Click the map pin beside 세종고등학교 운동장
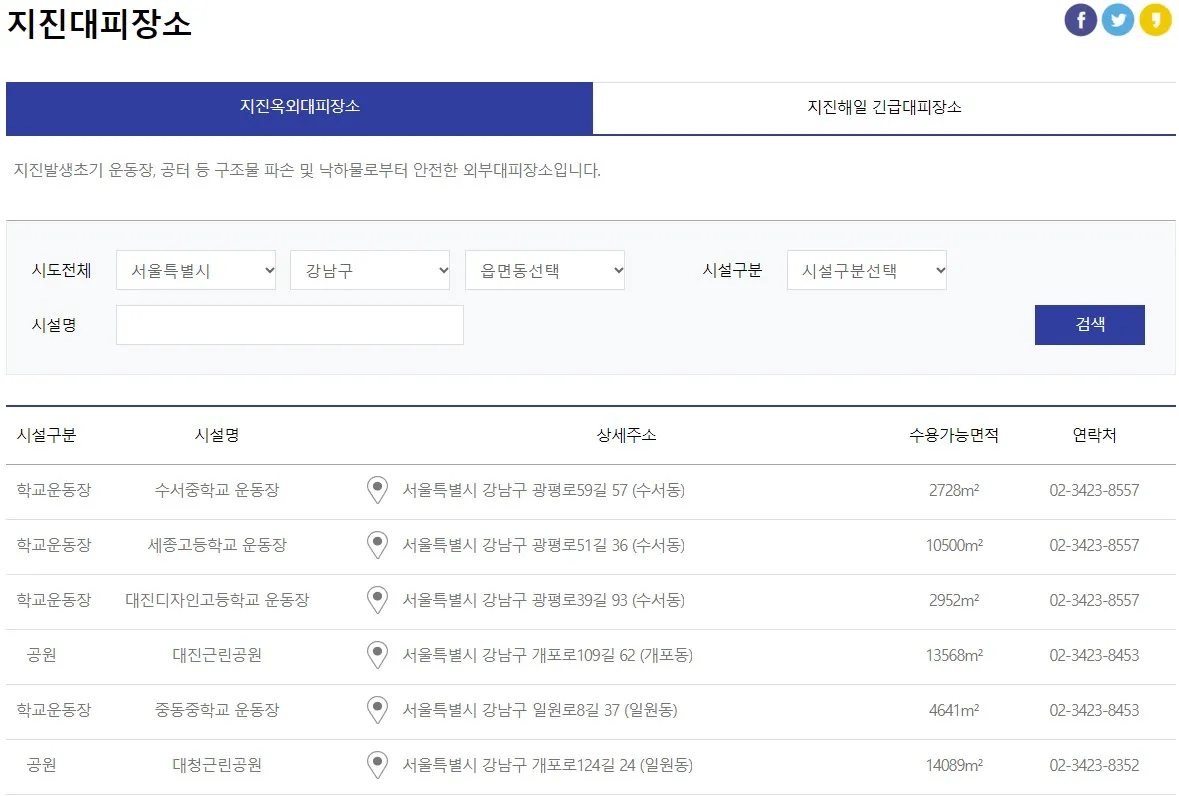This screenshot has width=1179, height=796. (x=377, y=545)
